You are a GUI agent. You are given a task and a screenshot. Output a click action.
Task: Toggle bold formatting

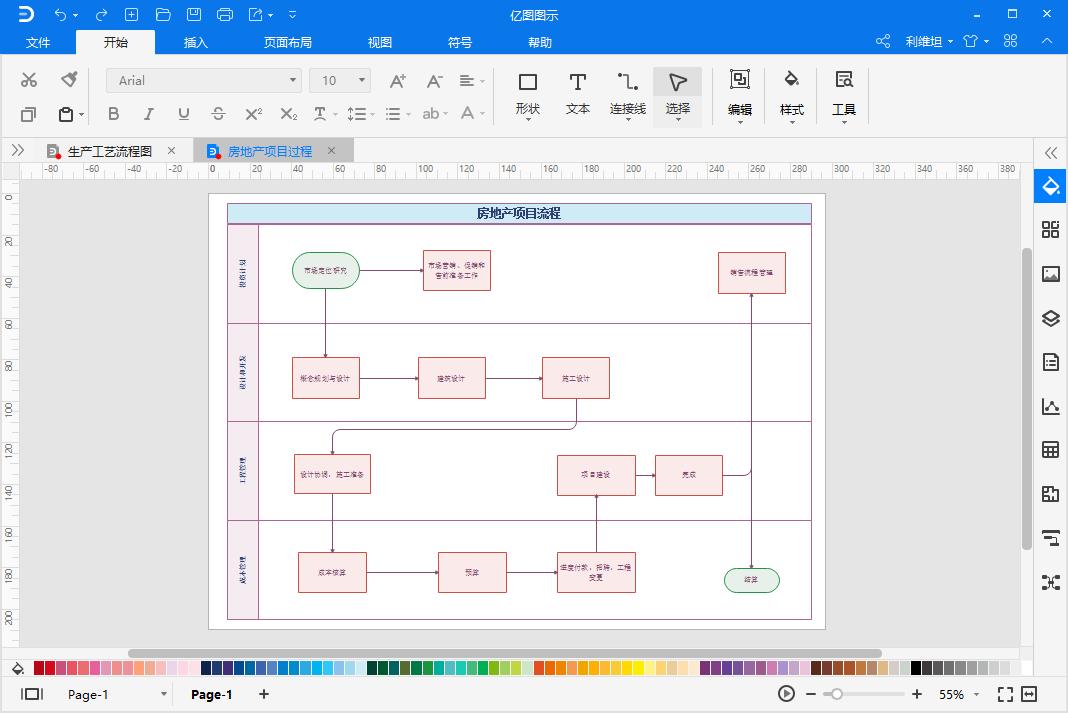113,114
